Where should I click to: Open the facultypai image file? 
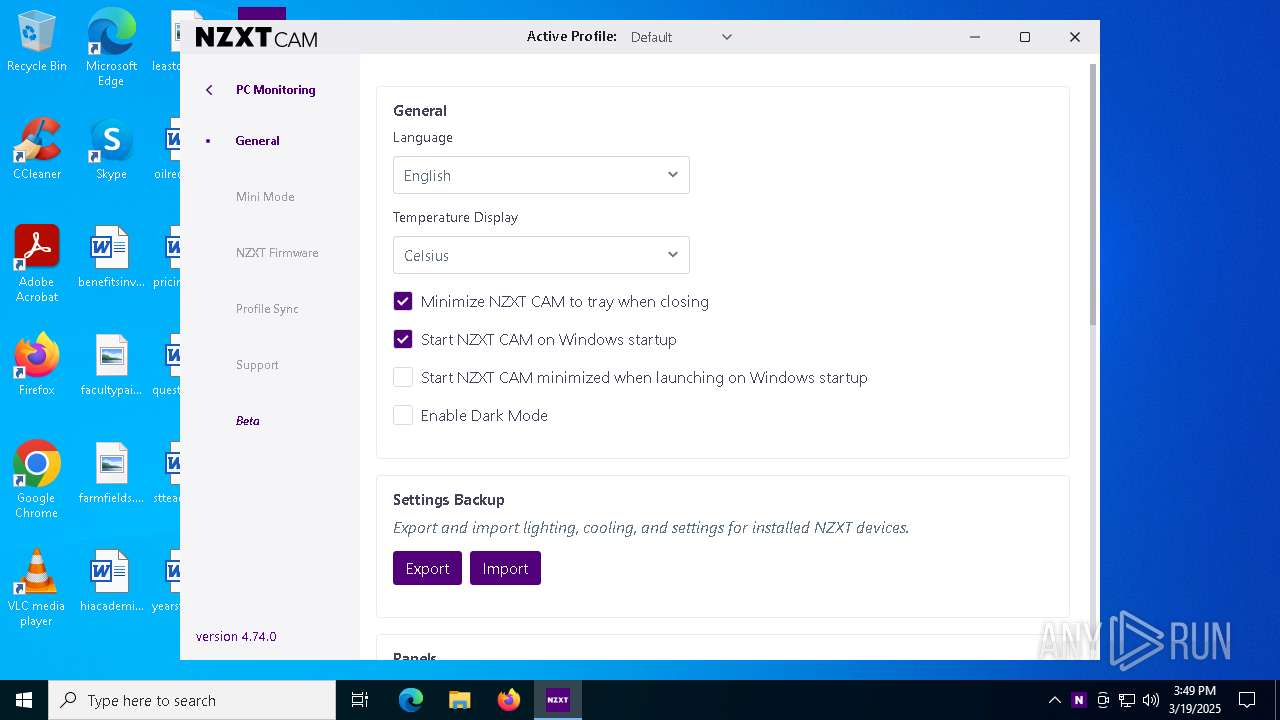point(111,365)
